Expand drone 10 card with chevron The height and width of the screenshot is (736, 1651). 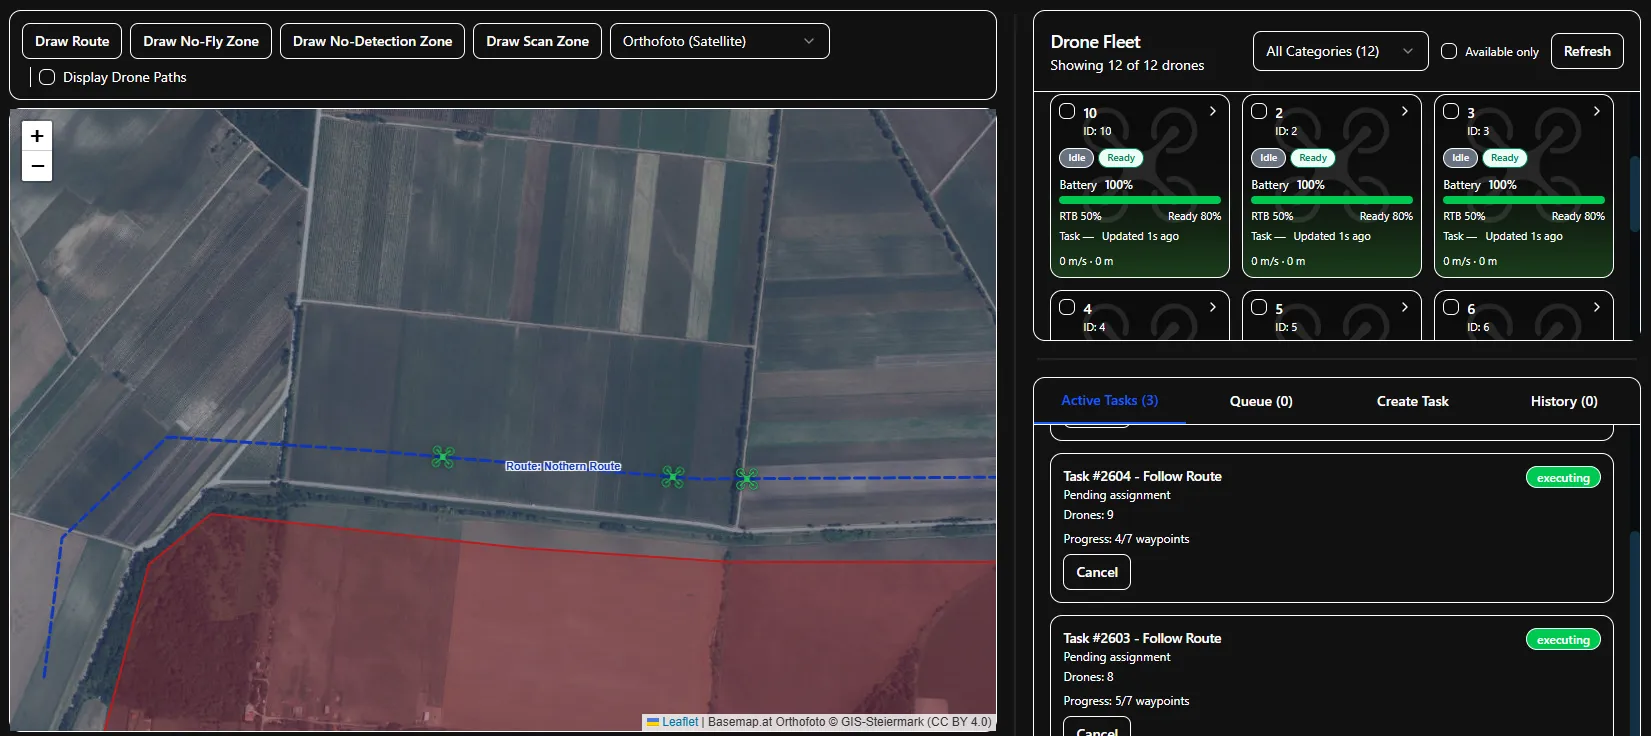1212,111
